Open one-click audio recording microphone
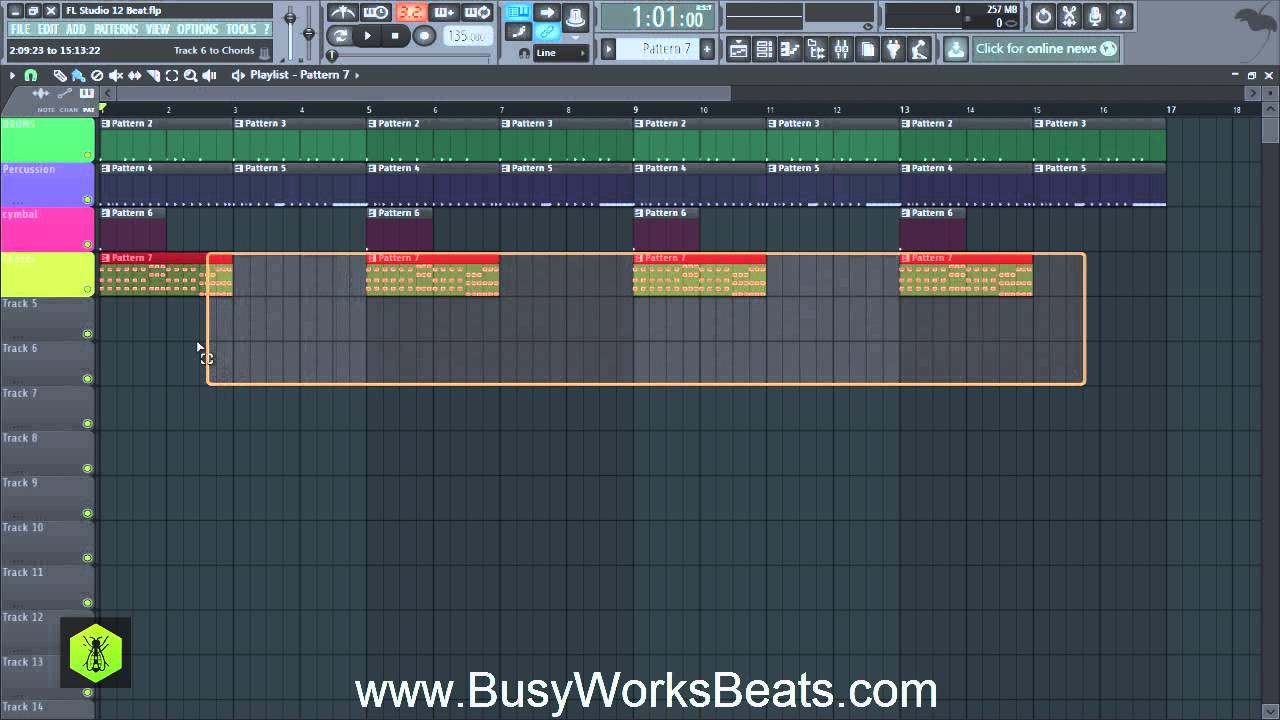The image size is (1280, 720). click(1095, 16)
